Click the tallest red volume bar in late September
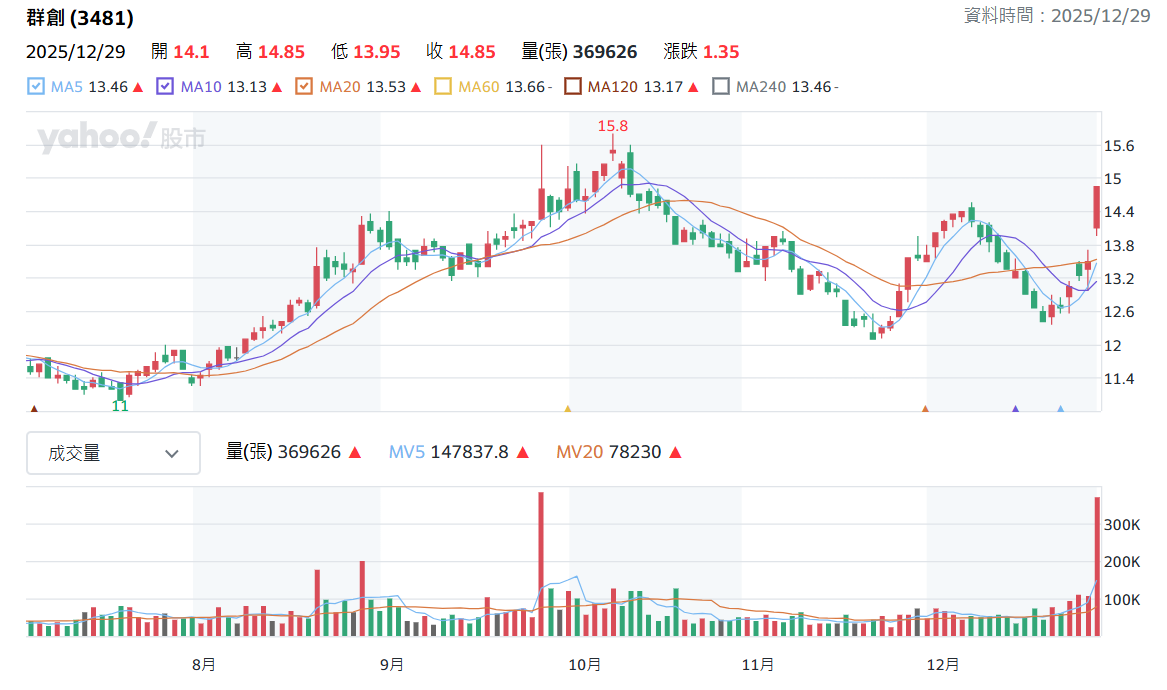 [x=541, y=563]
